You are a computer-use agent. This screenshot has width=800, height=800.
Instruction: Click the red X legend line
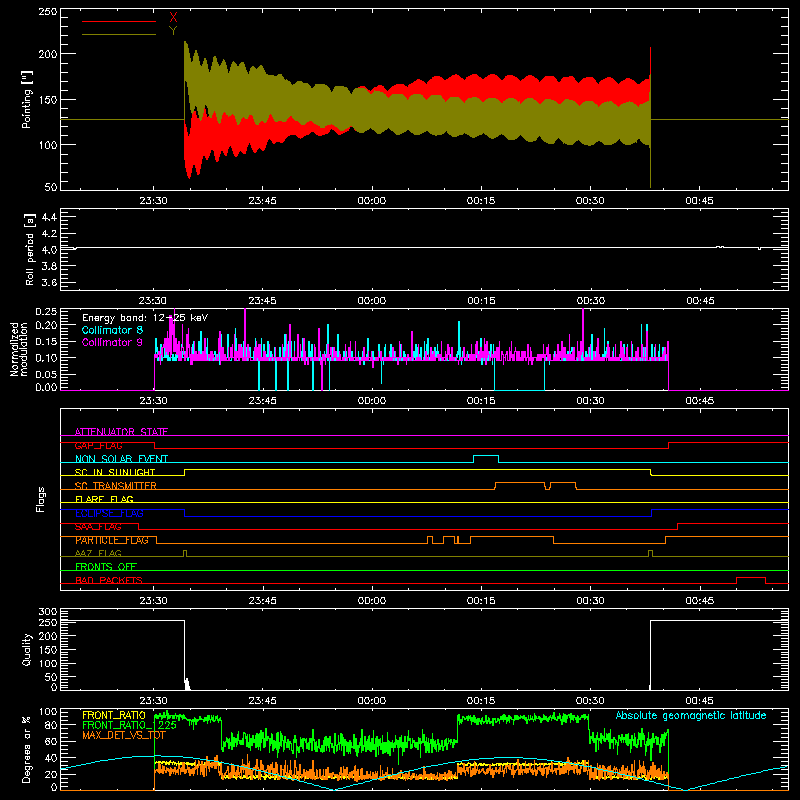coord(119,21)
